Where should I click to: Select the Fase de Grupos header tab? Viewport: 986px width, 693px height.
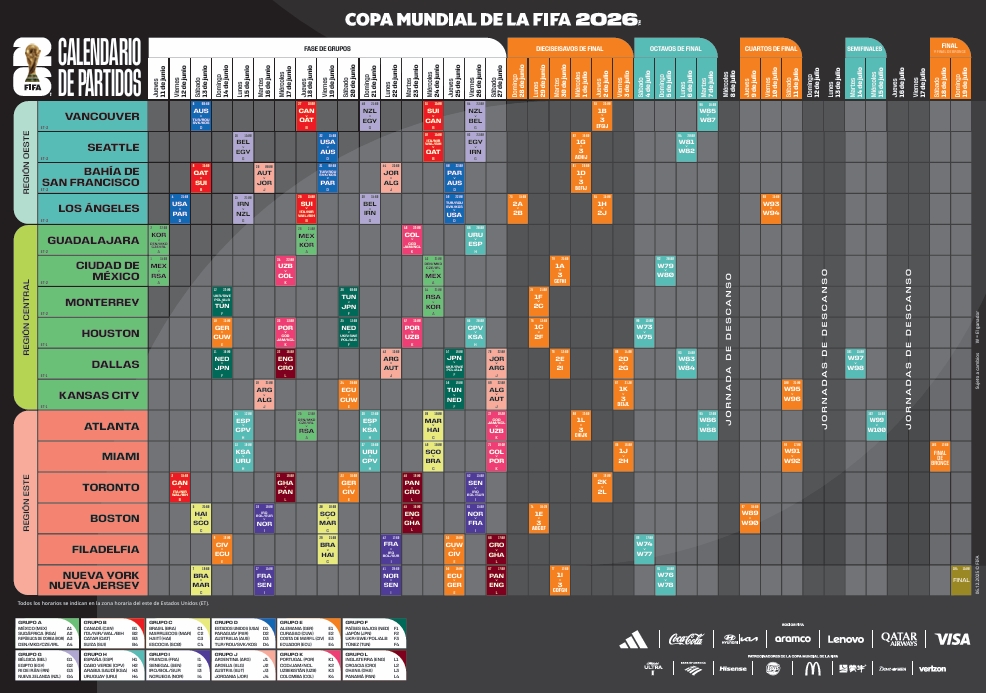pyautogui.click(x=327, y=47)
